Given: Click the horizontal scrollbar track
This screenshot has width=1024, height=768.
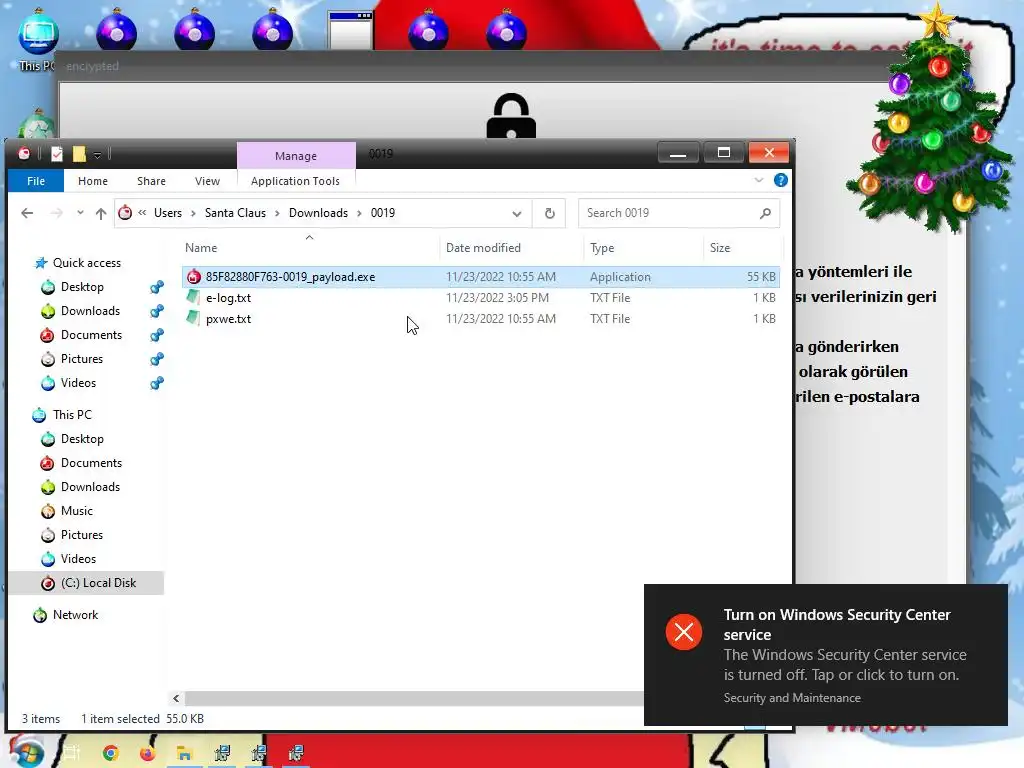Looking at the screenshot, I should click(413, 699).
